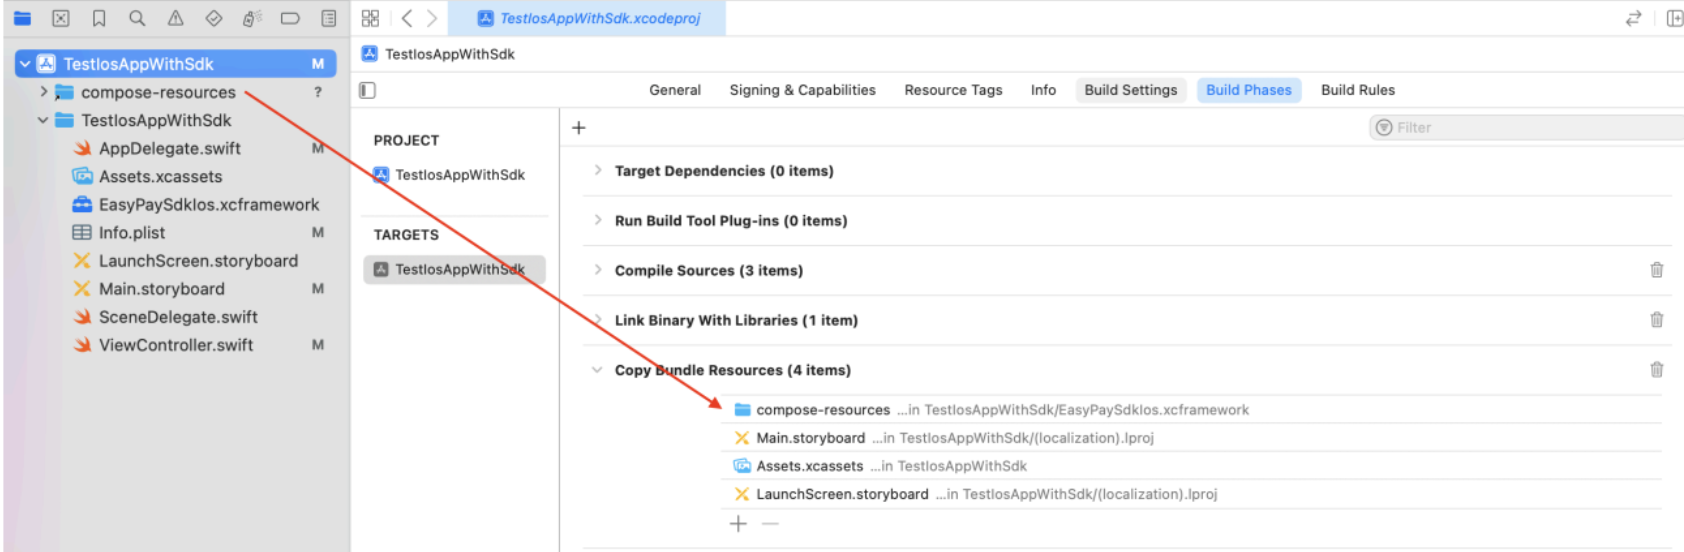The height and width of the screenshot is (552, 1684).
Task: Delete the Compile Sources phase via trash
Action: coord(1656,270)
